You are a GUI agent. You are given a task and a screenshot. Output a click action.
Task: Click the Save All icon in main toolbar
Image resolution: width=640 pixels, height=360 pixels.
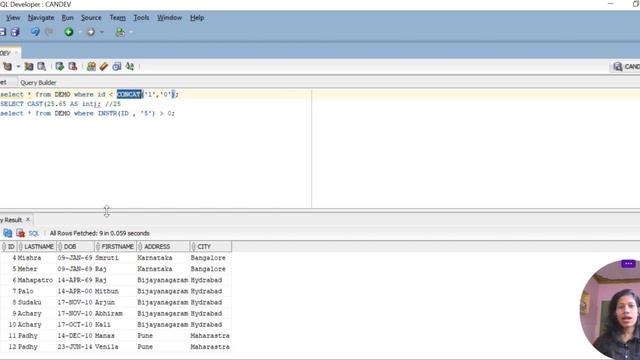point(15,32)
